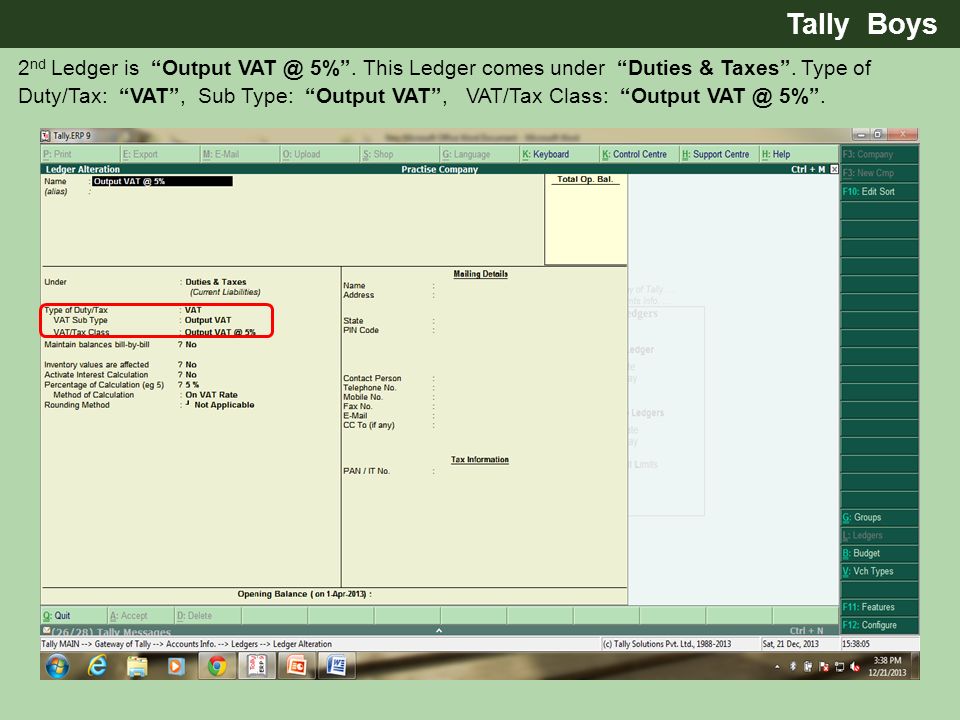Viewport: 960px width, 720px height.
Task: Click F3: New Cmp button
Action: pyautogui.click(x=879, y=173)
